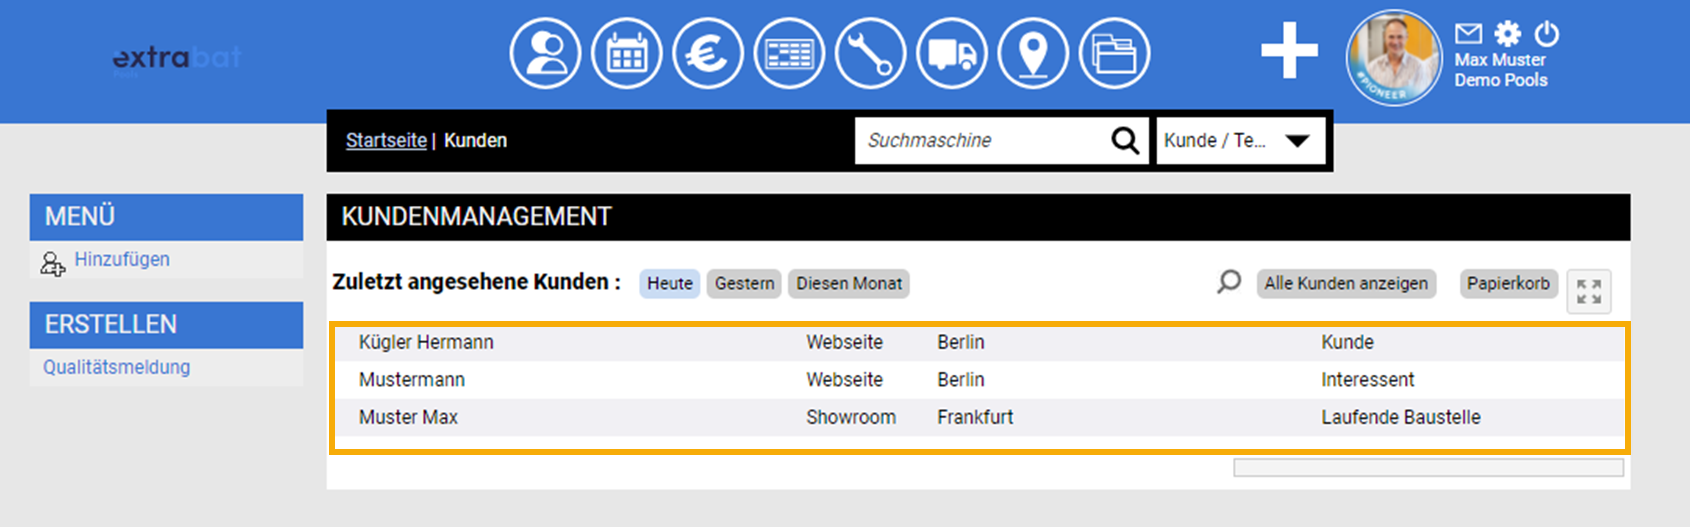Viewport: 1690px width, 527px height.
Task: Click the map location pin icon
Action: click(1033, 53)
